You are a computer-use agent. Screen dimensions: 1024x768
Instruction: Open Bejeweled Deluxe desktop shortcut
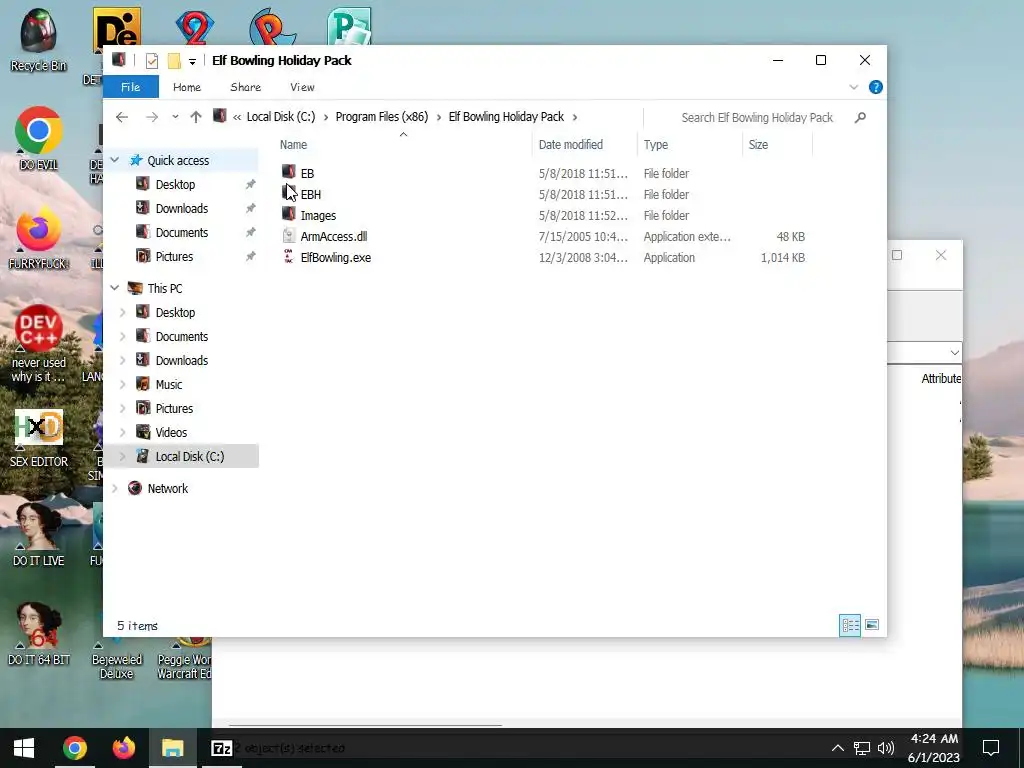coord(117,658)
